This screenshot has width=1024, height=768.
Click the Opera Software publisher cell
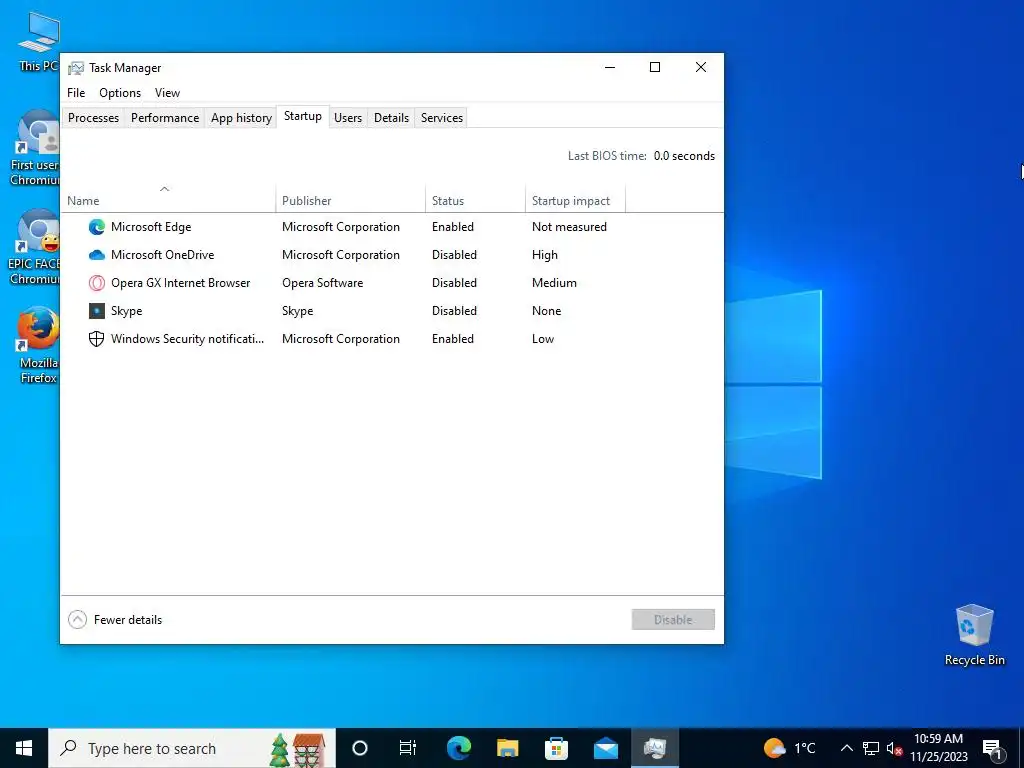(x=323, y=283)
